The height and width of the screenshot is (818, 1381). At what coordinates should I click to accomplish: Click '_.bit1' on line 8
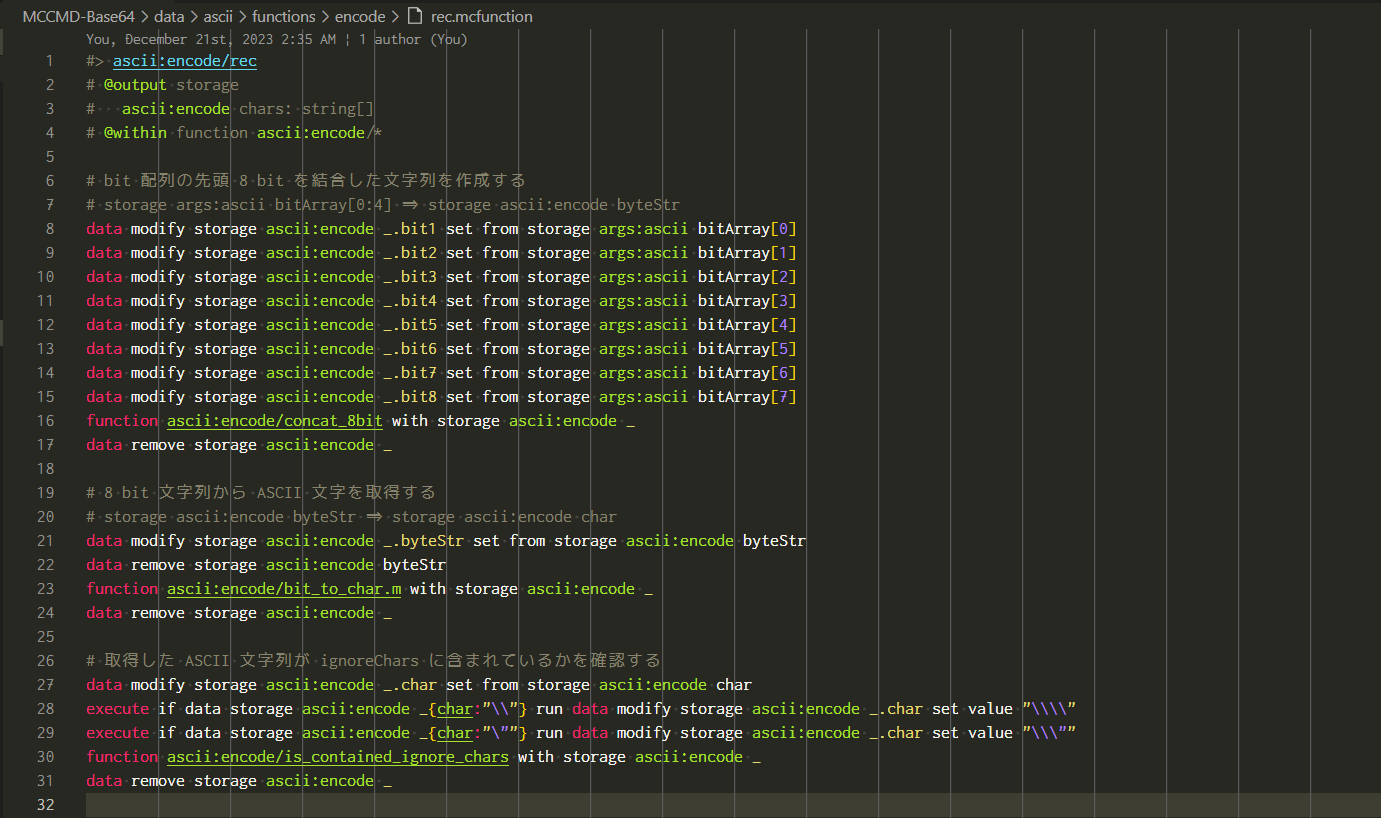(410, 229)
